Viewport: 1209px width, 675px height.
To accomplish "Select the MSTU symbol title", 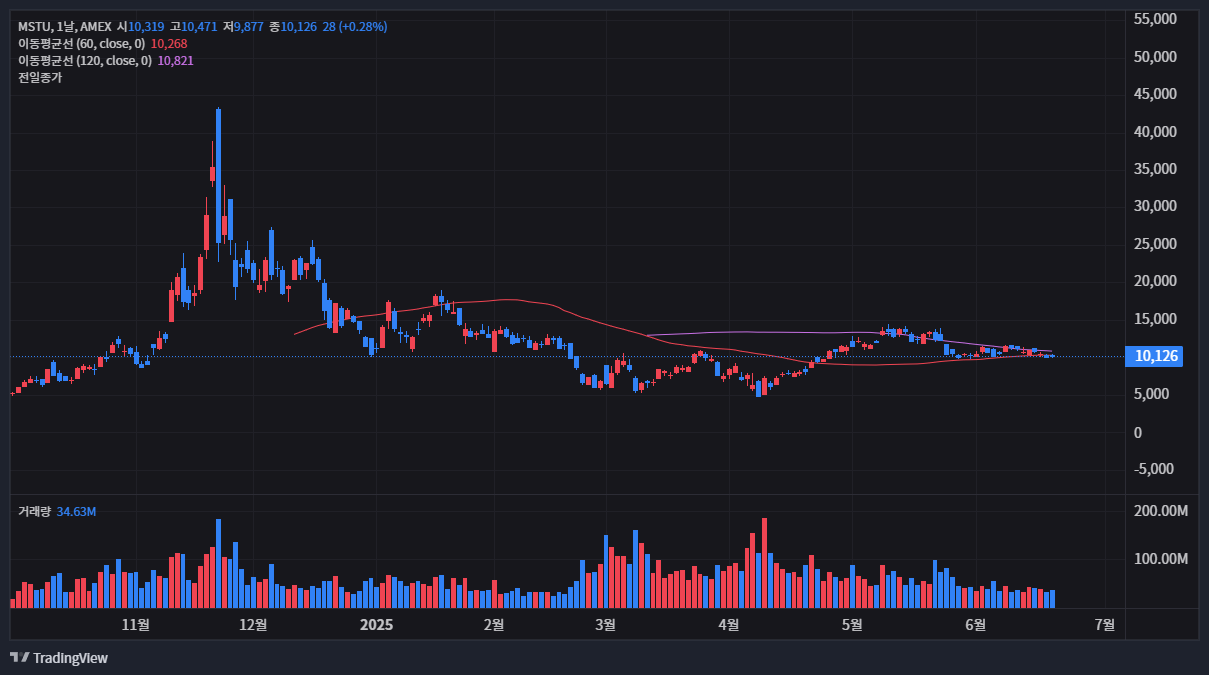I will tap(64, 27).
